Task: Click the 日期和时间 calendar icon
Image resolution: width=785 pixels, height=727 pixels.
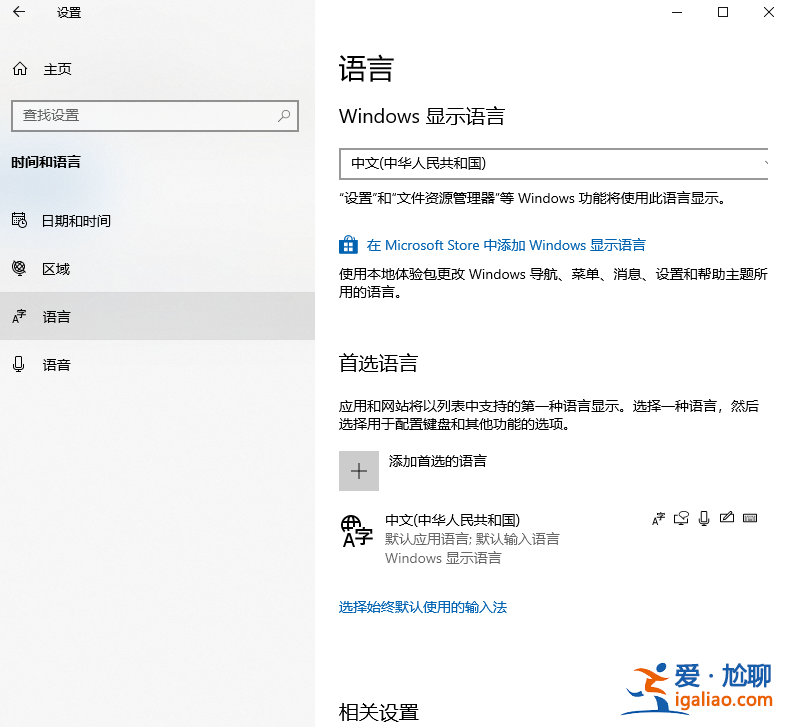Action: pos(20,220)
